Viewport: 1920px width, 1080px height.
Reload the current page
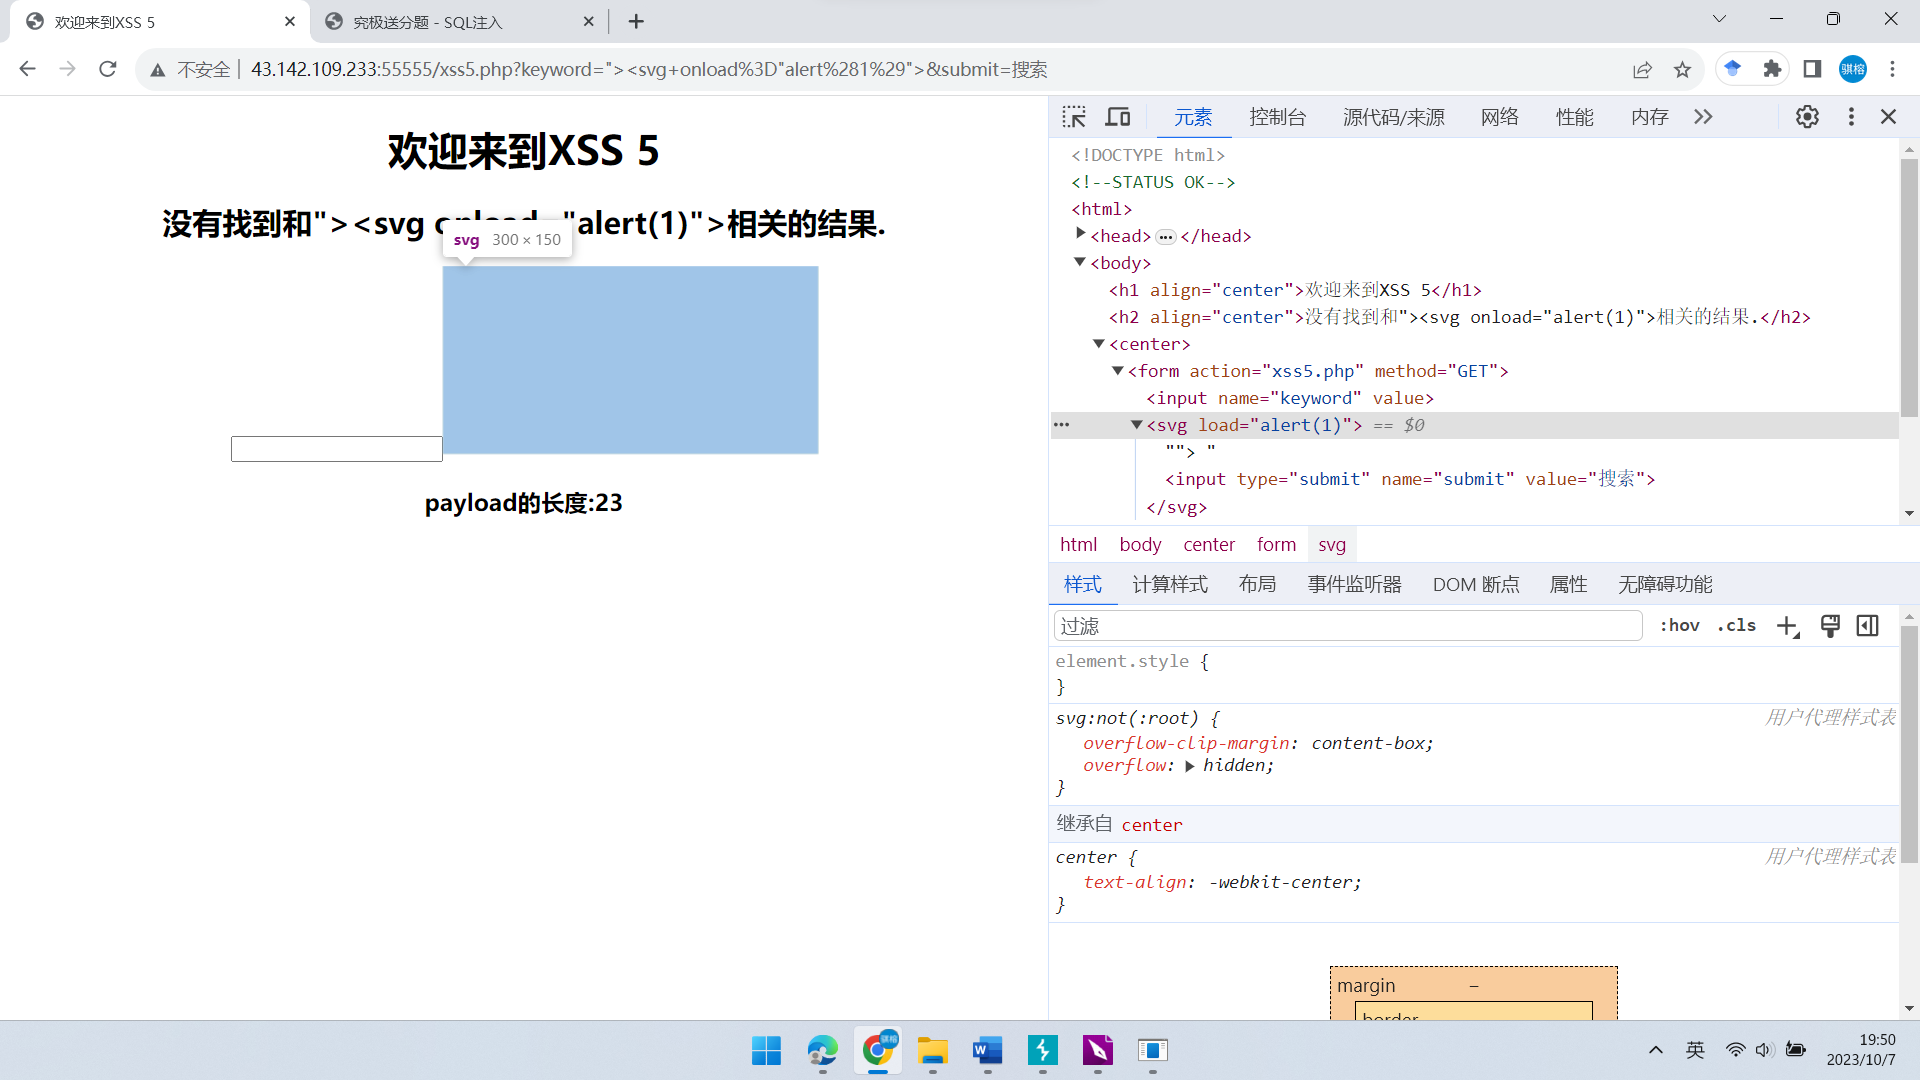108,69
